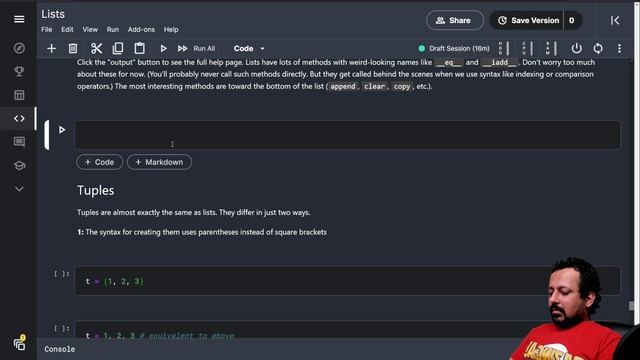Cut the cell with scissors icon
The width and height of the screenshot is (640, 360).
pos(96,49)
